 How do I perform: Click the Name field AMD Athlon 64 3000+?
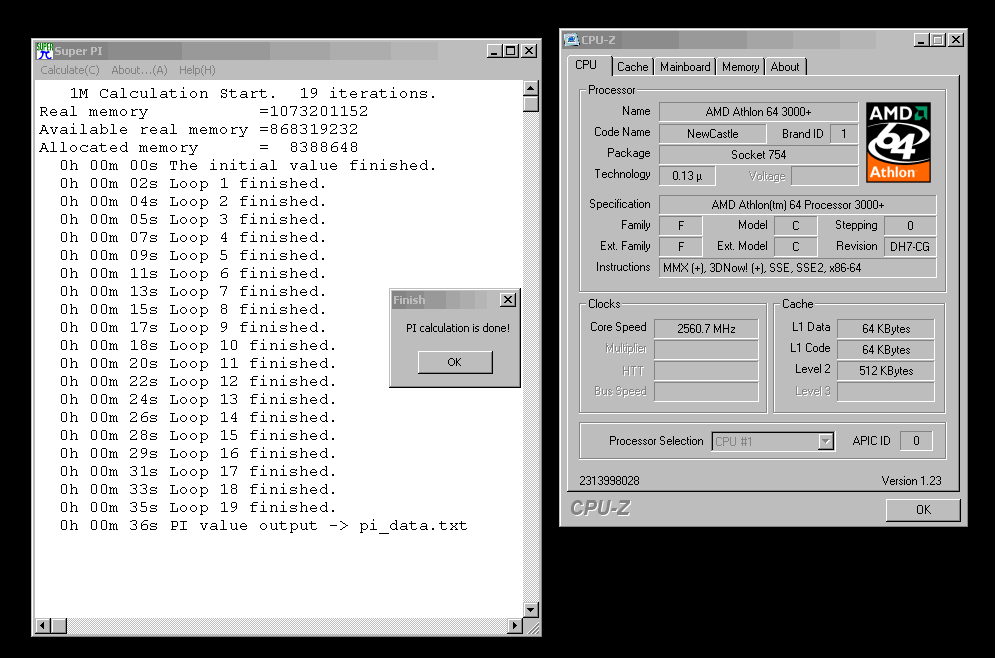tap(758, 112)
